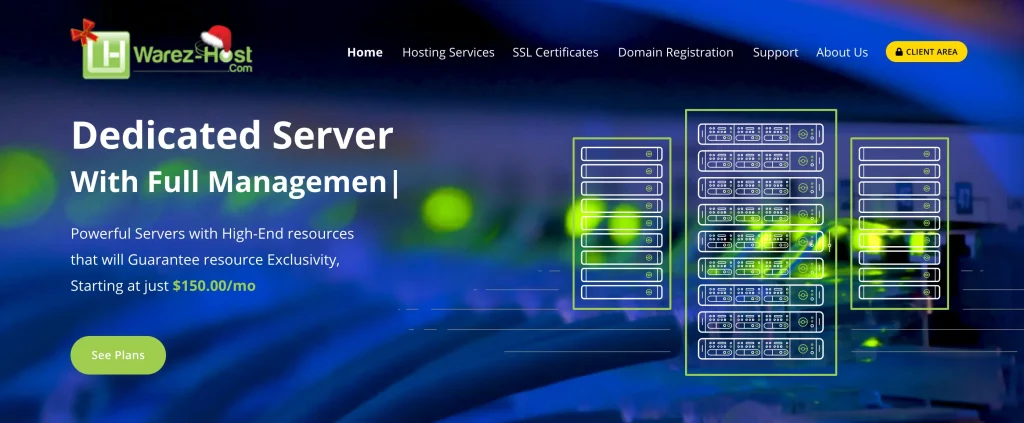The width and height of the screenshot is (1024, 423).
Task: Navigate to About Us
Action: pos(841,52)
